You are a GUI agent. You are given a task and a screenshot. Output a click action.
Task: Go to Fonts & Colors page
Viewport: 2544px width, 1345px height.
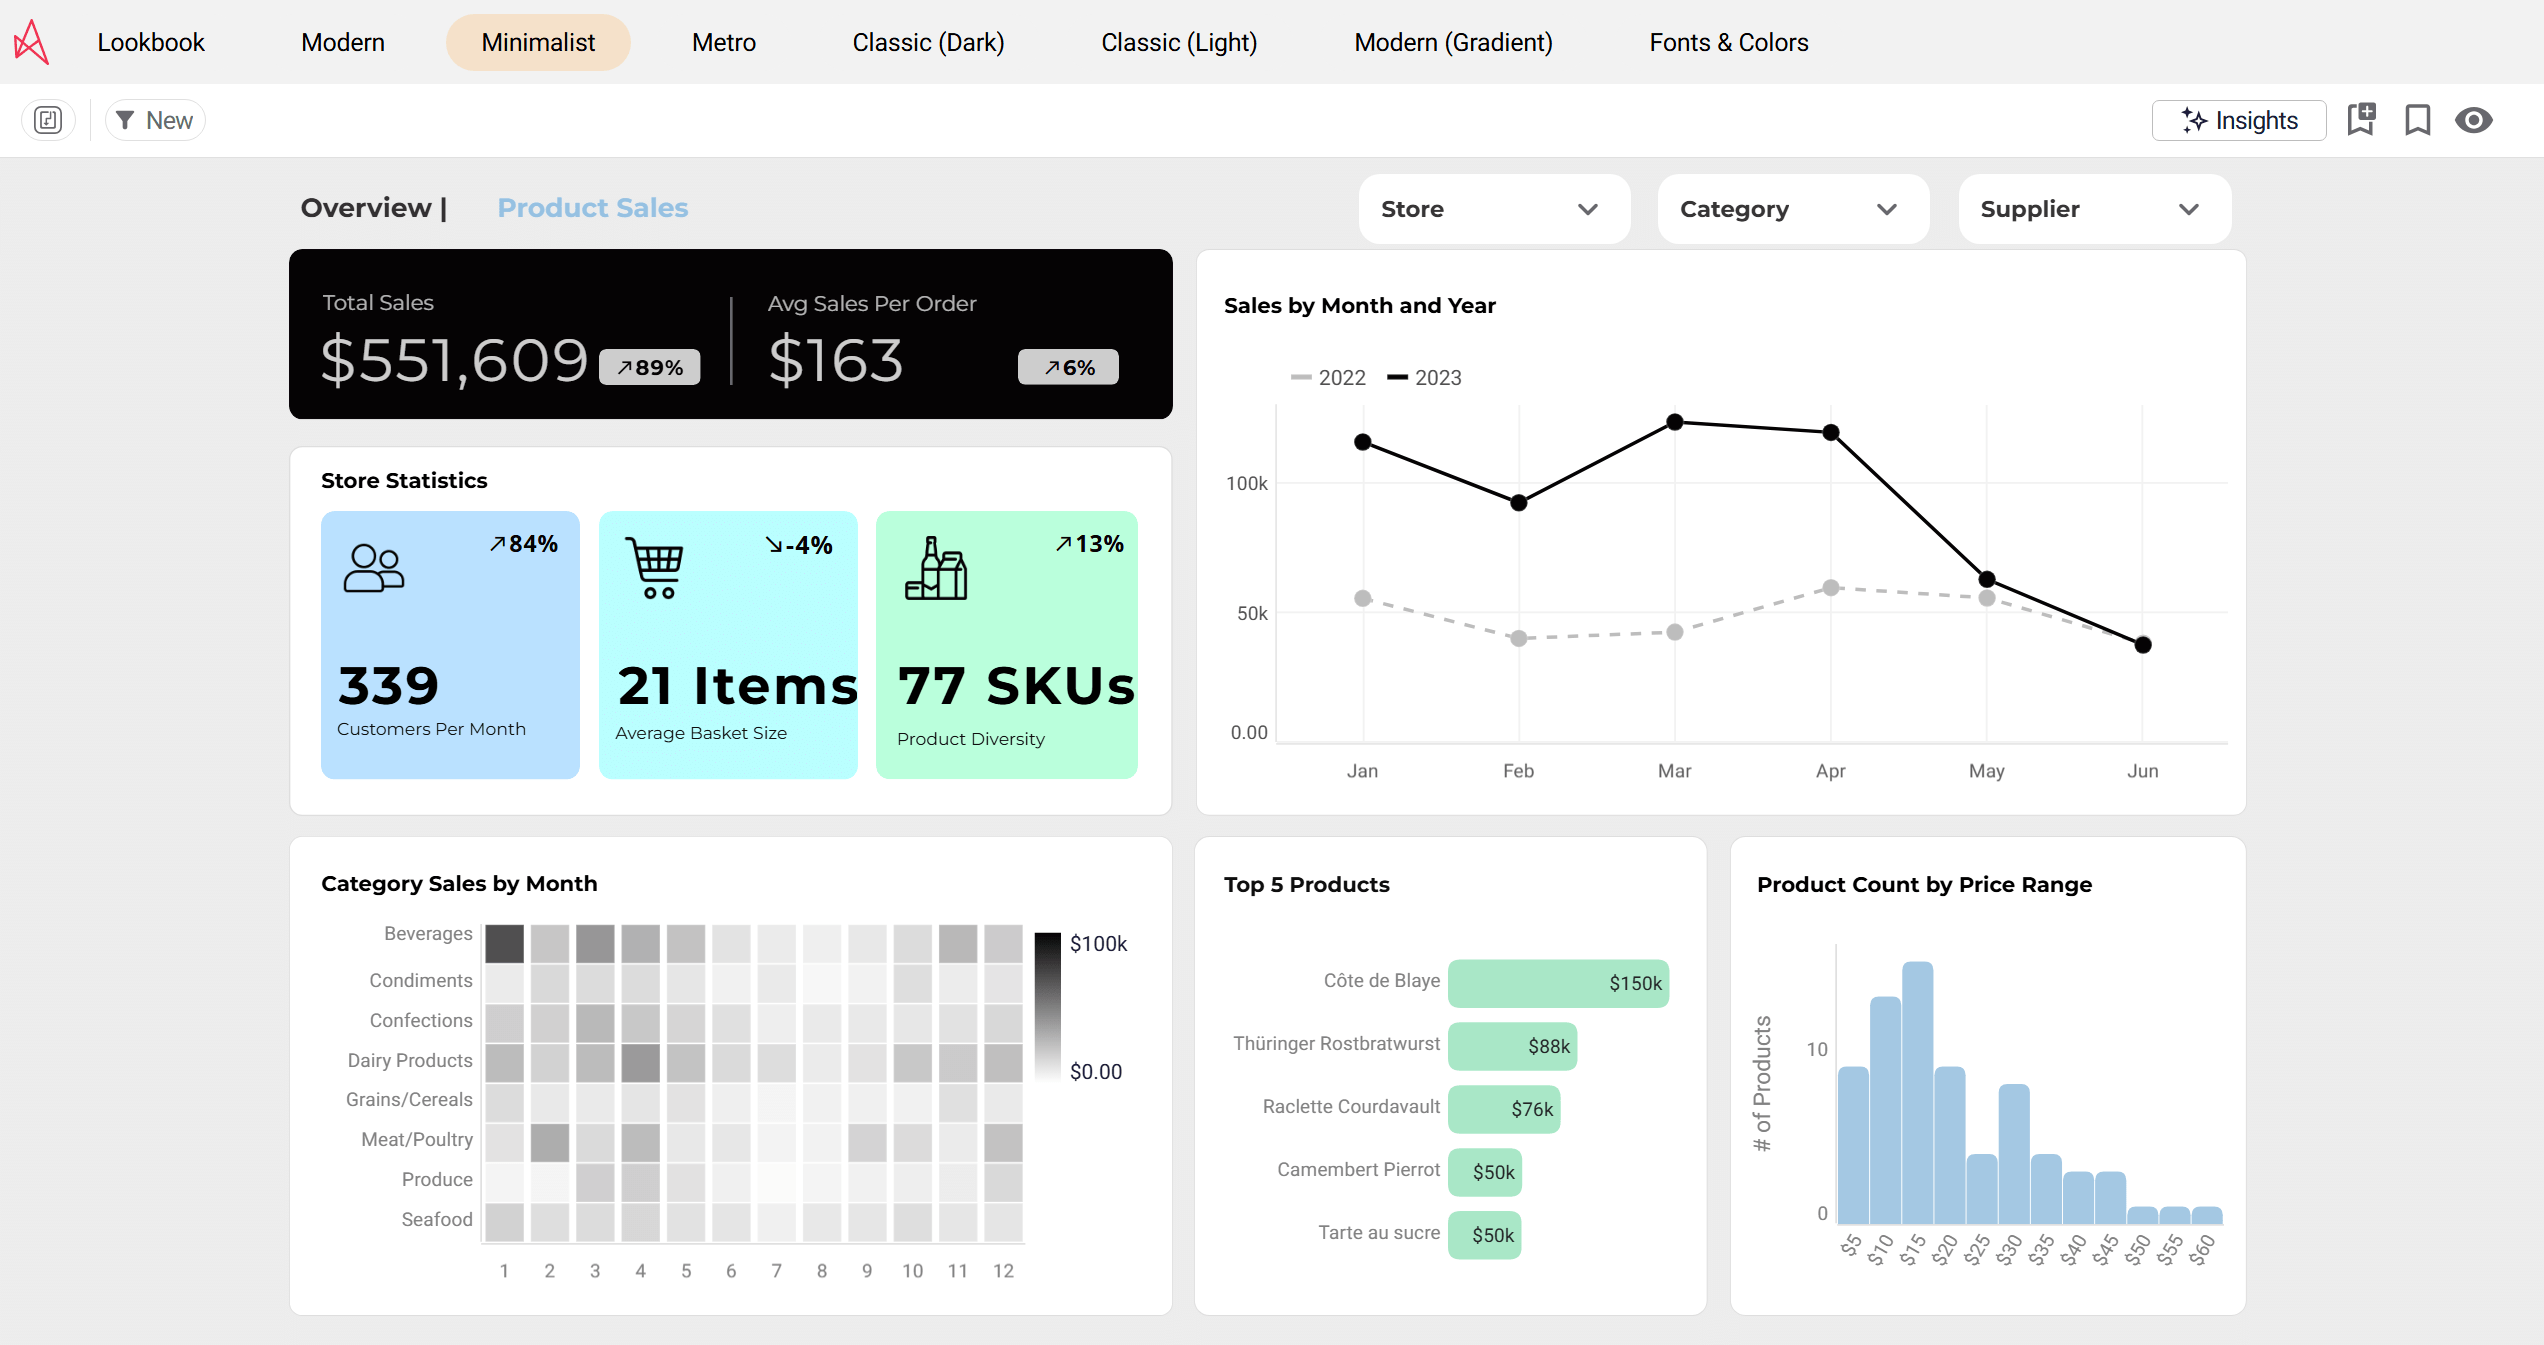tap(1728, 42)
